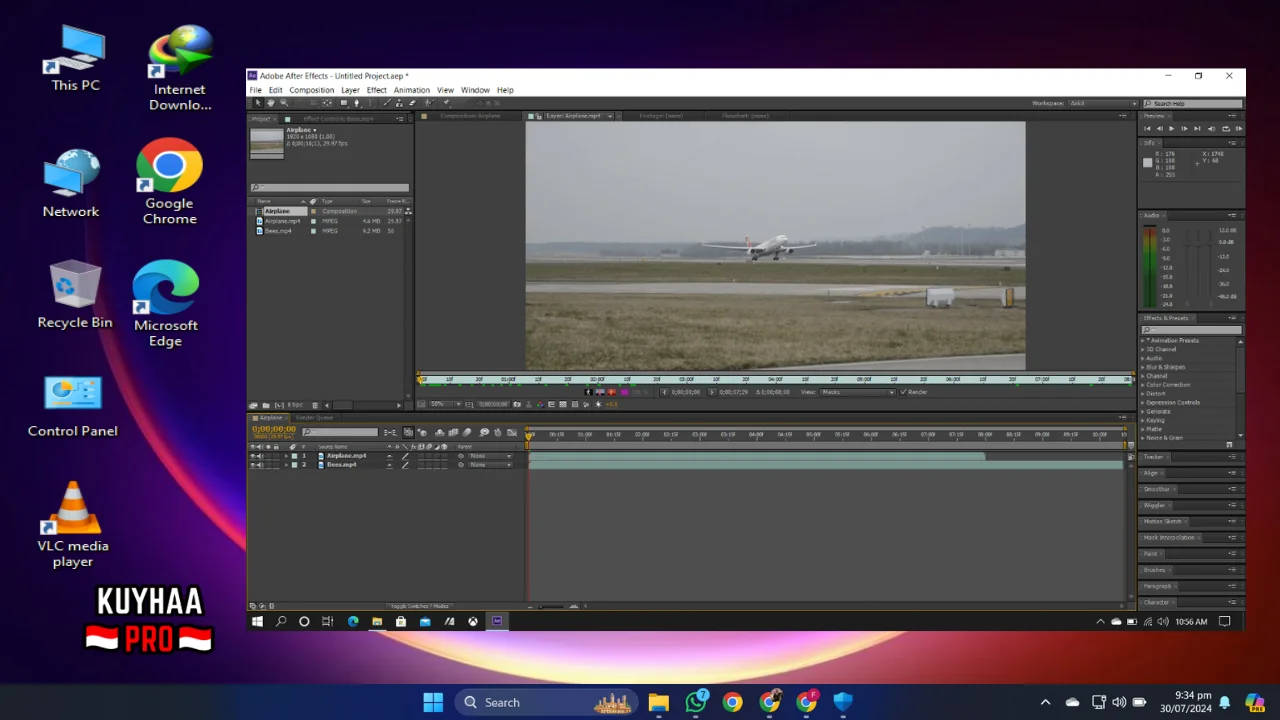Open the File menu
The image size is (1280, 720).
[x=255, y=90]
